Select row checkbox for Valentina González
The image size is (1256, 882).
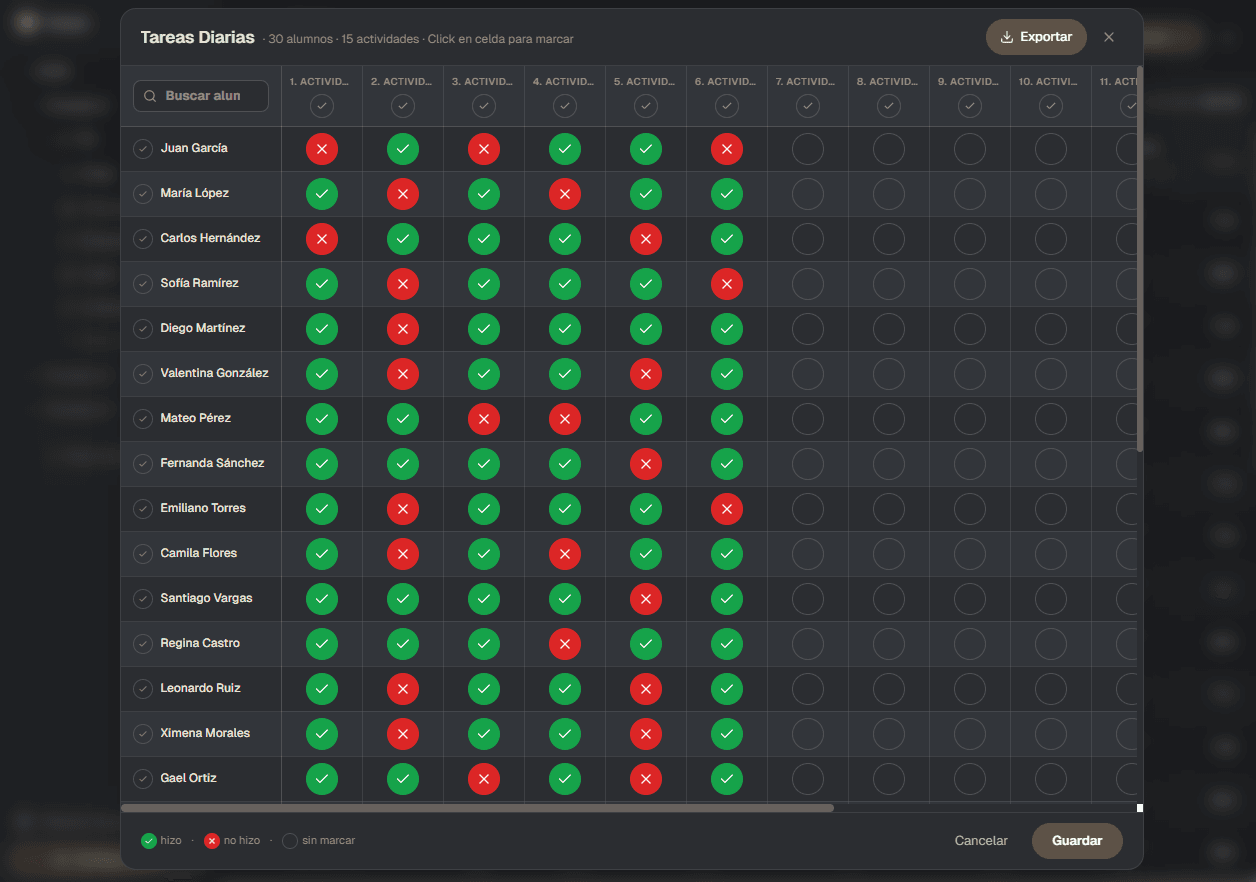click(143, 374)
